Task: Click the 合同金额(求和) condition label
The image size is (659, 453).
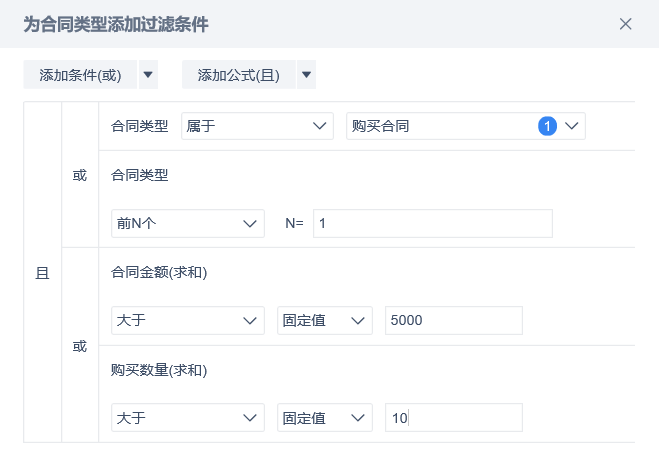Action: click(159, 272)
